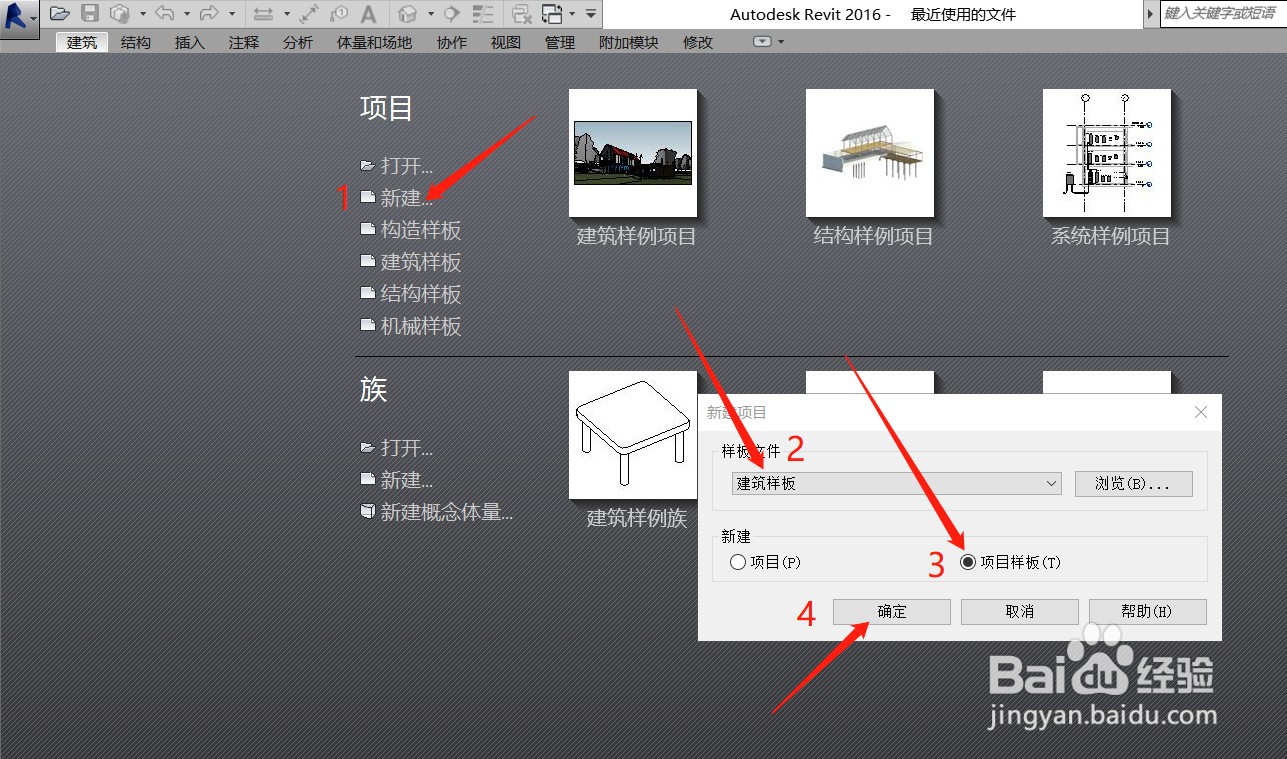Click the folder icon beside 打开 under 项目
1287x759 pixels.
(367, 165)
